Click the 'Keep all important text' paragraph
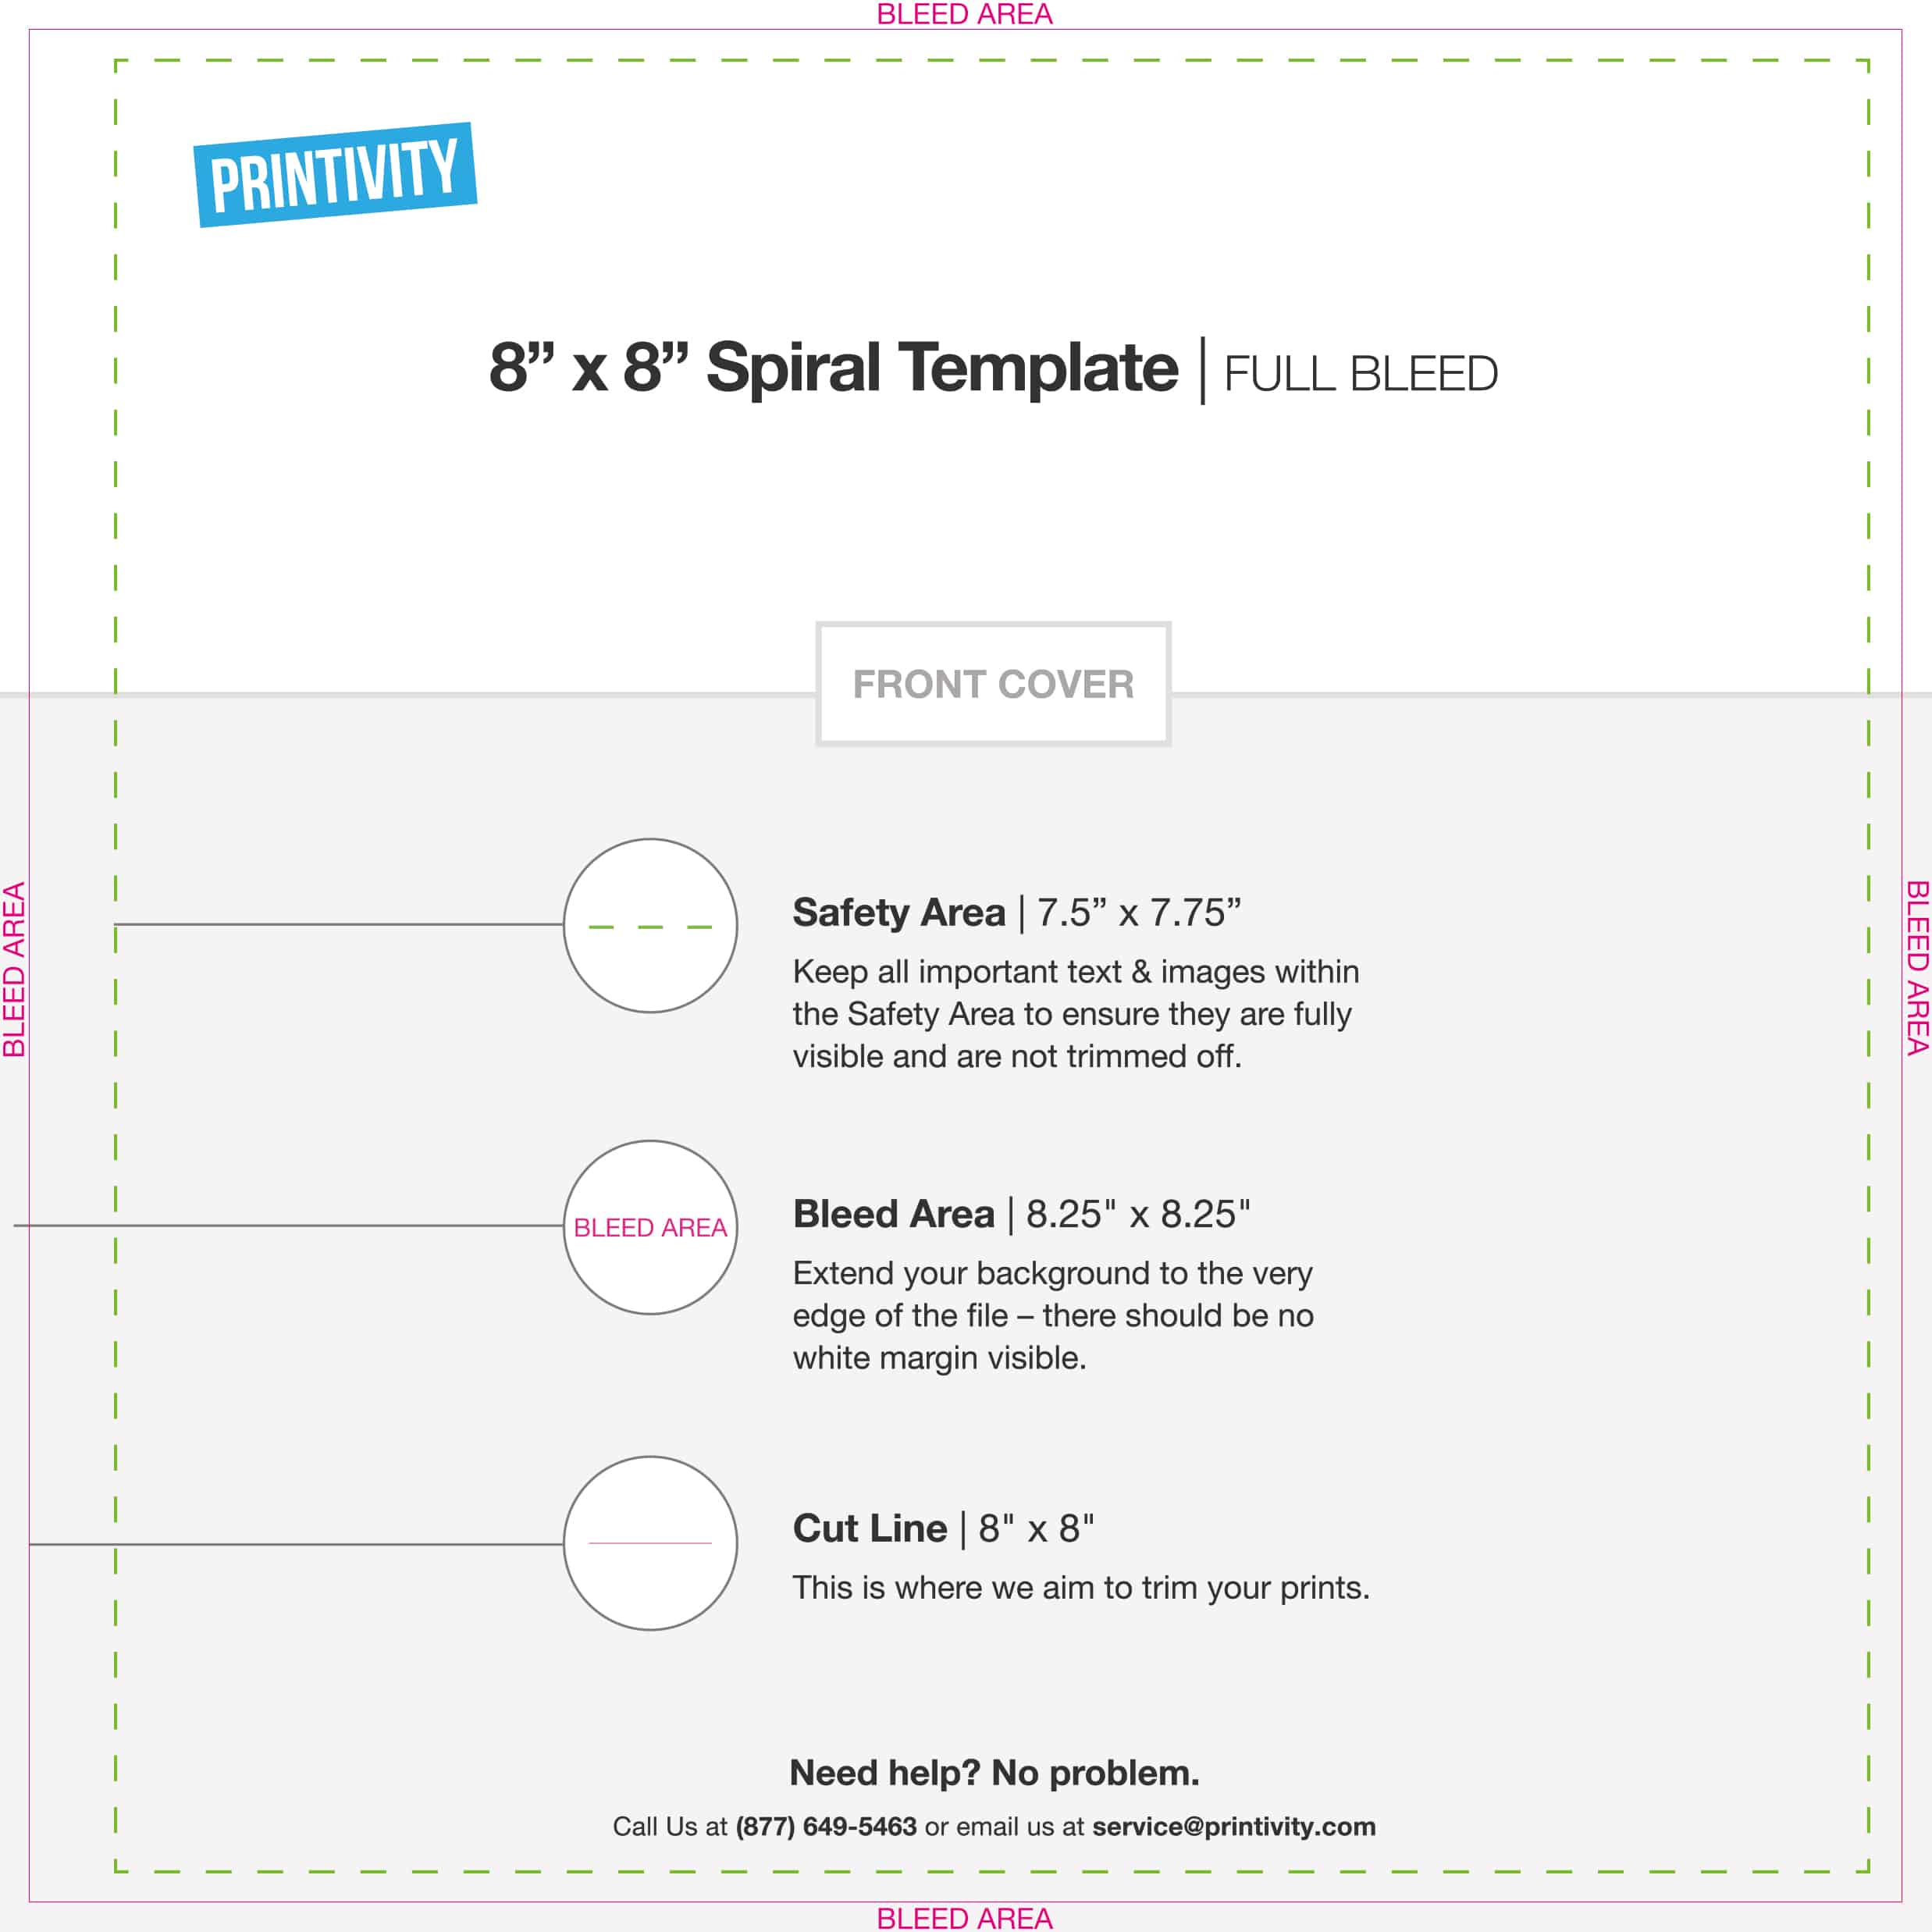Image resolution: width=1932 pixels, height=1932 pixels. tap(1076, 1013)
